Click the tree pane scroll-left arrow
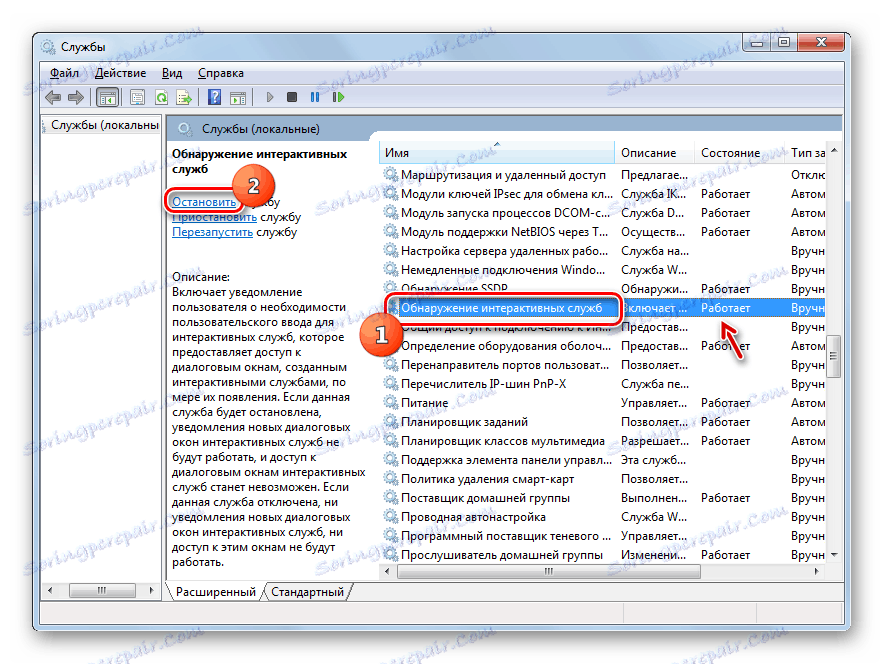 (50, 590)
